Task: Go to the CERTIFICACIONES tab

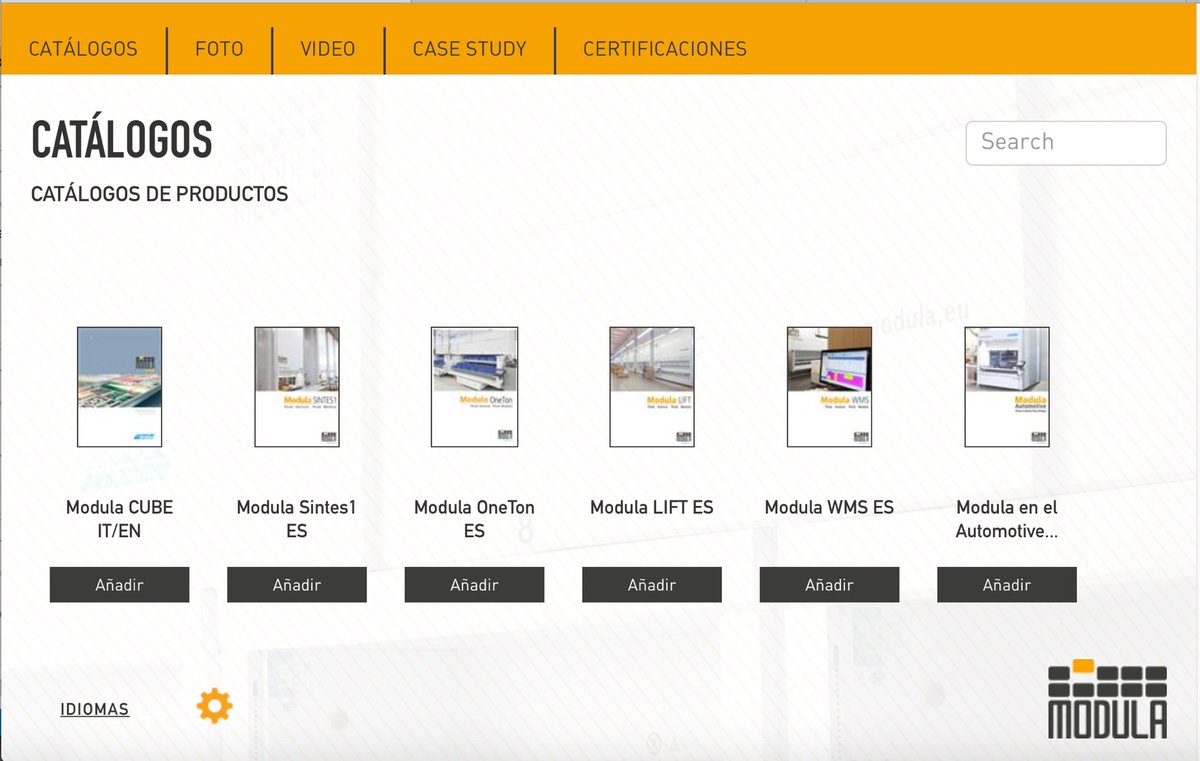Action: point(665,48)
